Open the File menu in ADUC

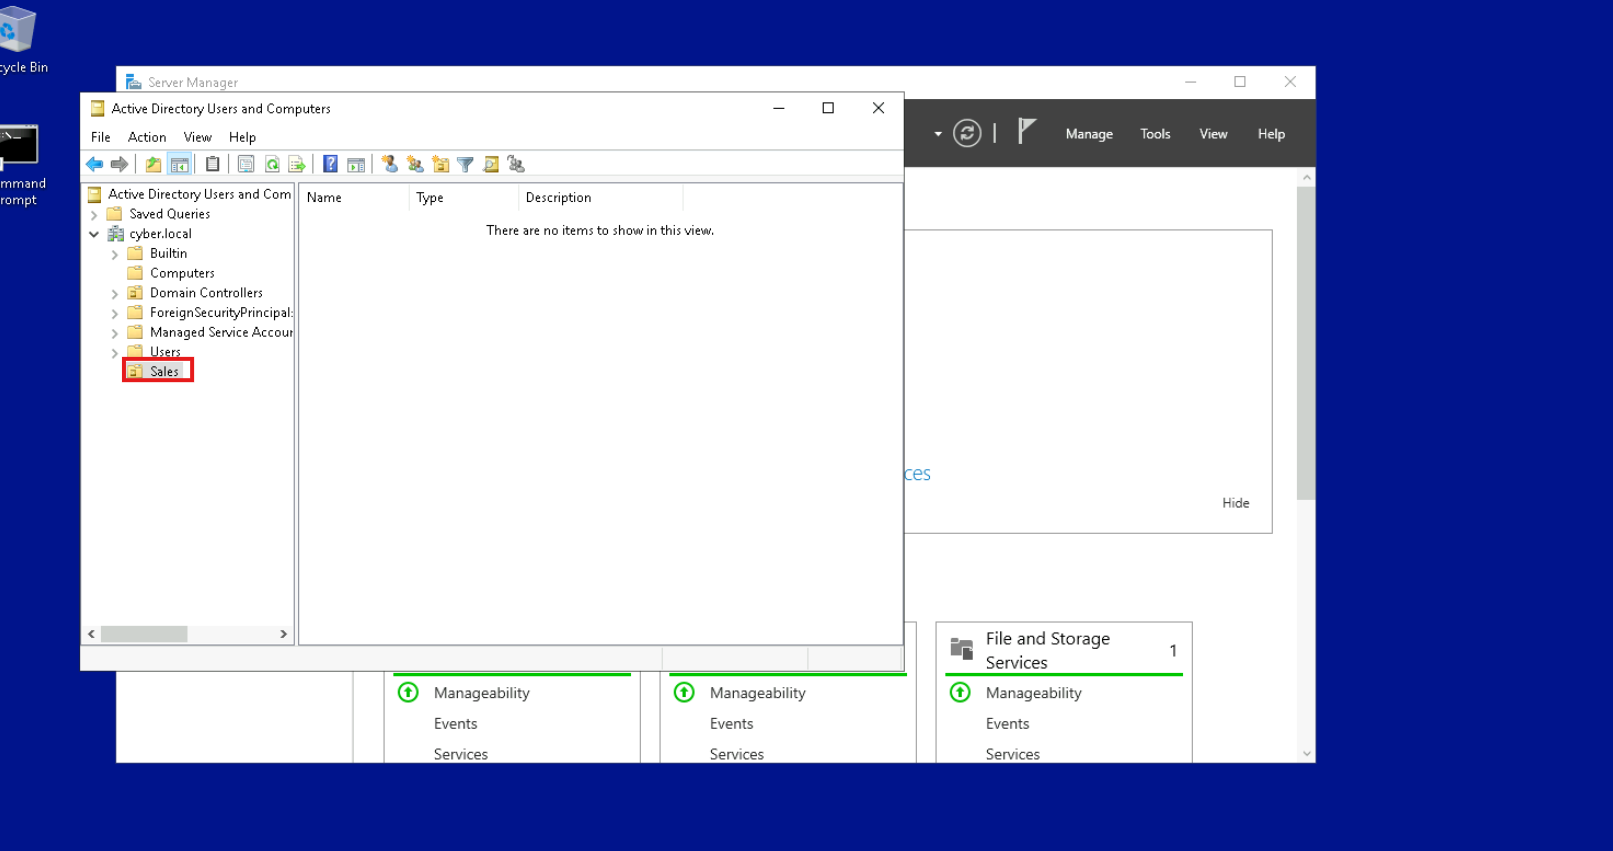pos(101,137)
